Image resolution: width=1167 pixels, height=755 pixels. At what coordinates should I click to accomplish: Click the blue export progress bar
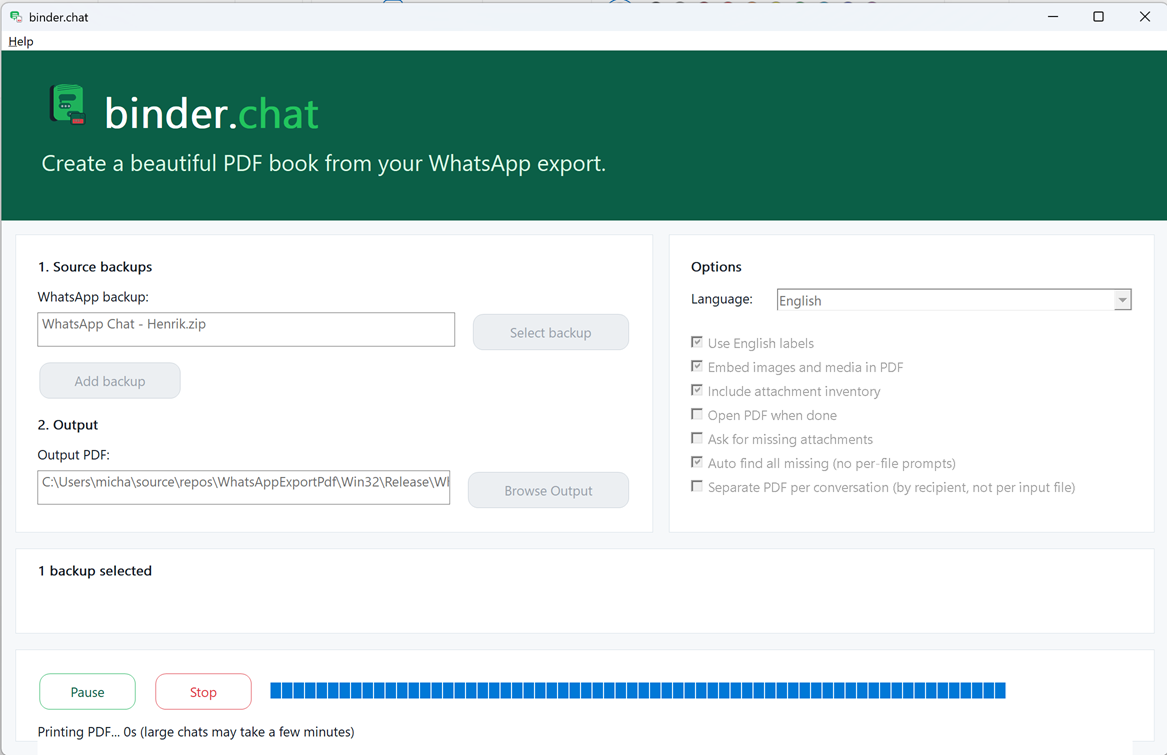(638, 690)
